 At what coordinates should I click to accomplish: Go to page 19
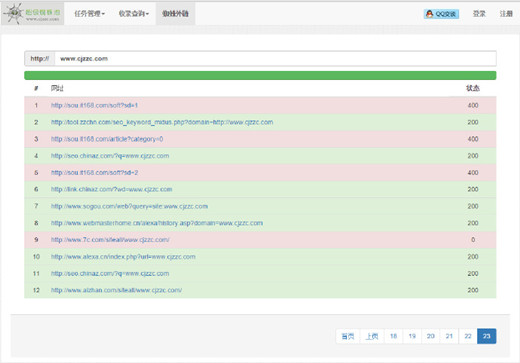412,336
